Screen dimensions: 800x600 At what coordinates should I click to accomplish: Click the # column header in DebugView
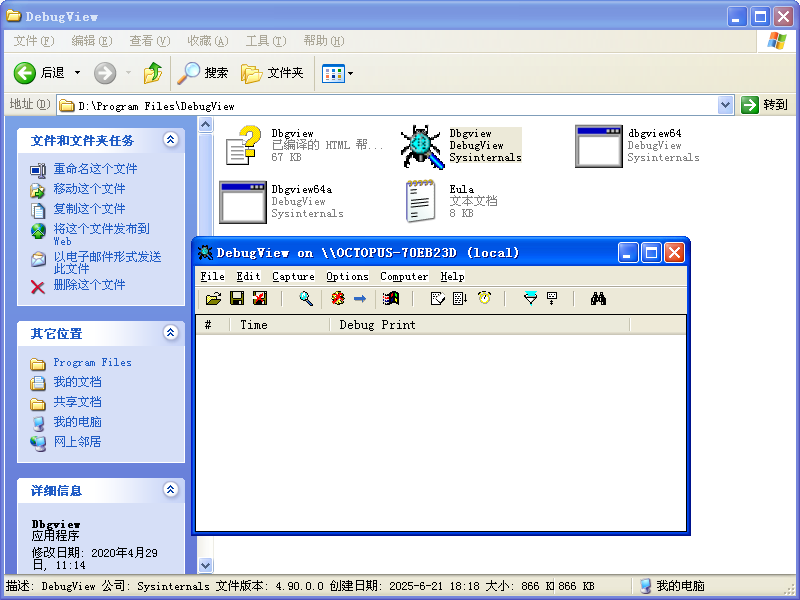[213, 325]
